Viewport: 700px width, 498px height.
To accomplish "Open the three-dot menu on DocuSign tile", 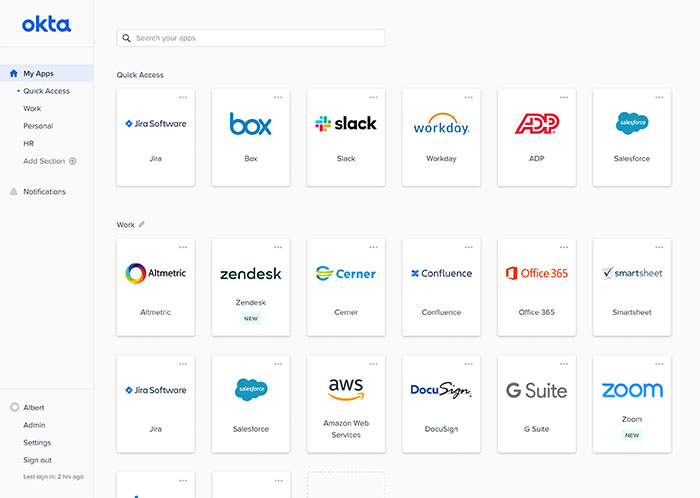I will (468, 364).
